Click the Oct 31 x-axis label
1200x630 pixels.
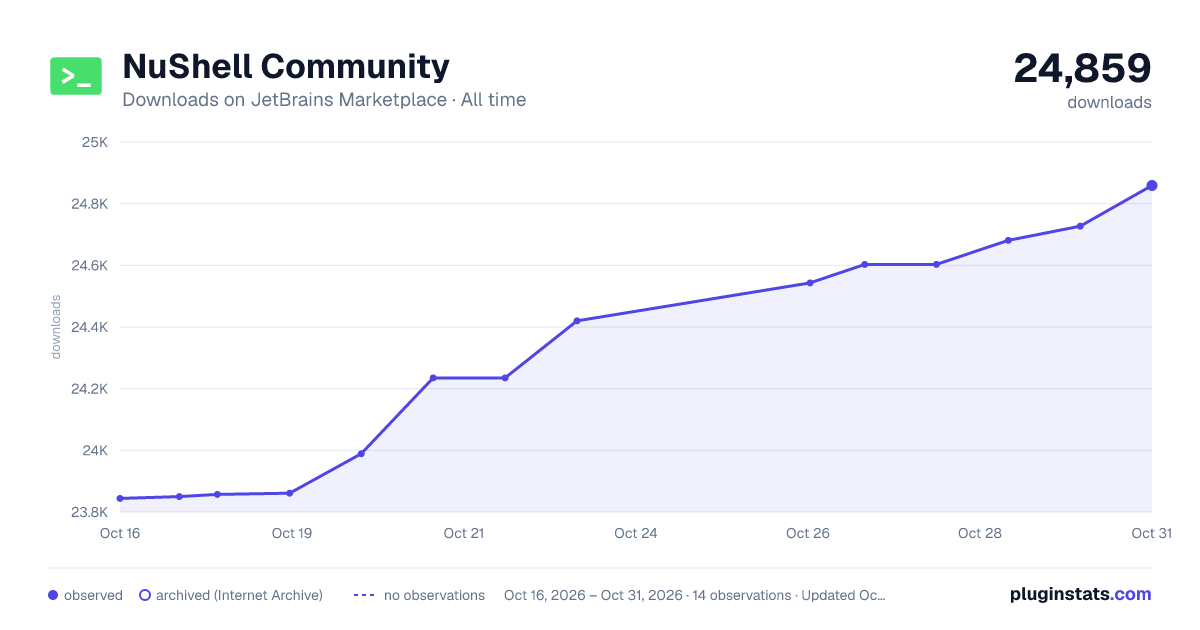click(1151, 533)
